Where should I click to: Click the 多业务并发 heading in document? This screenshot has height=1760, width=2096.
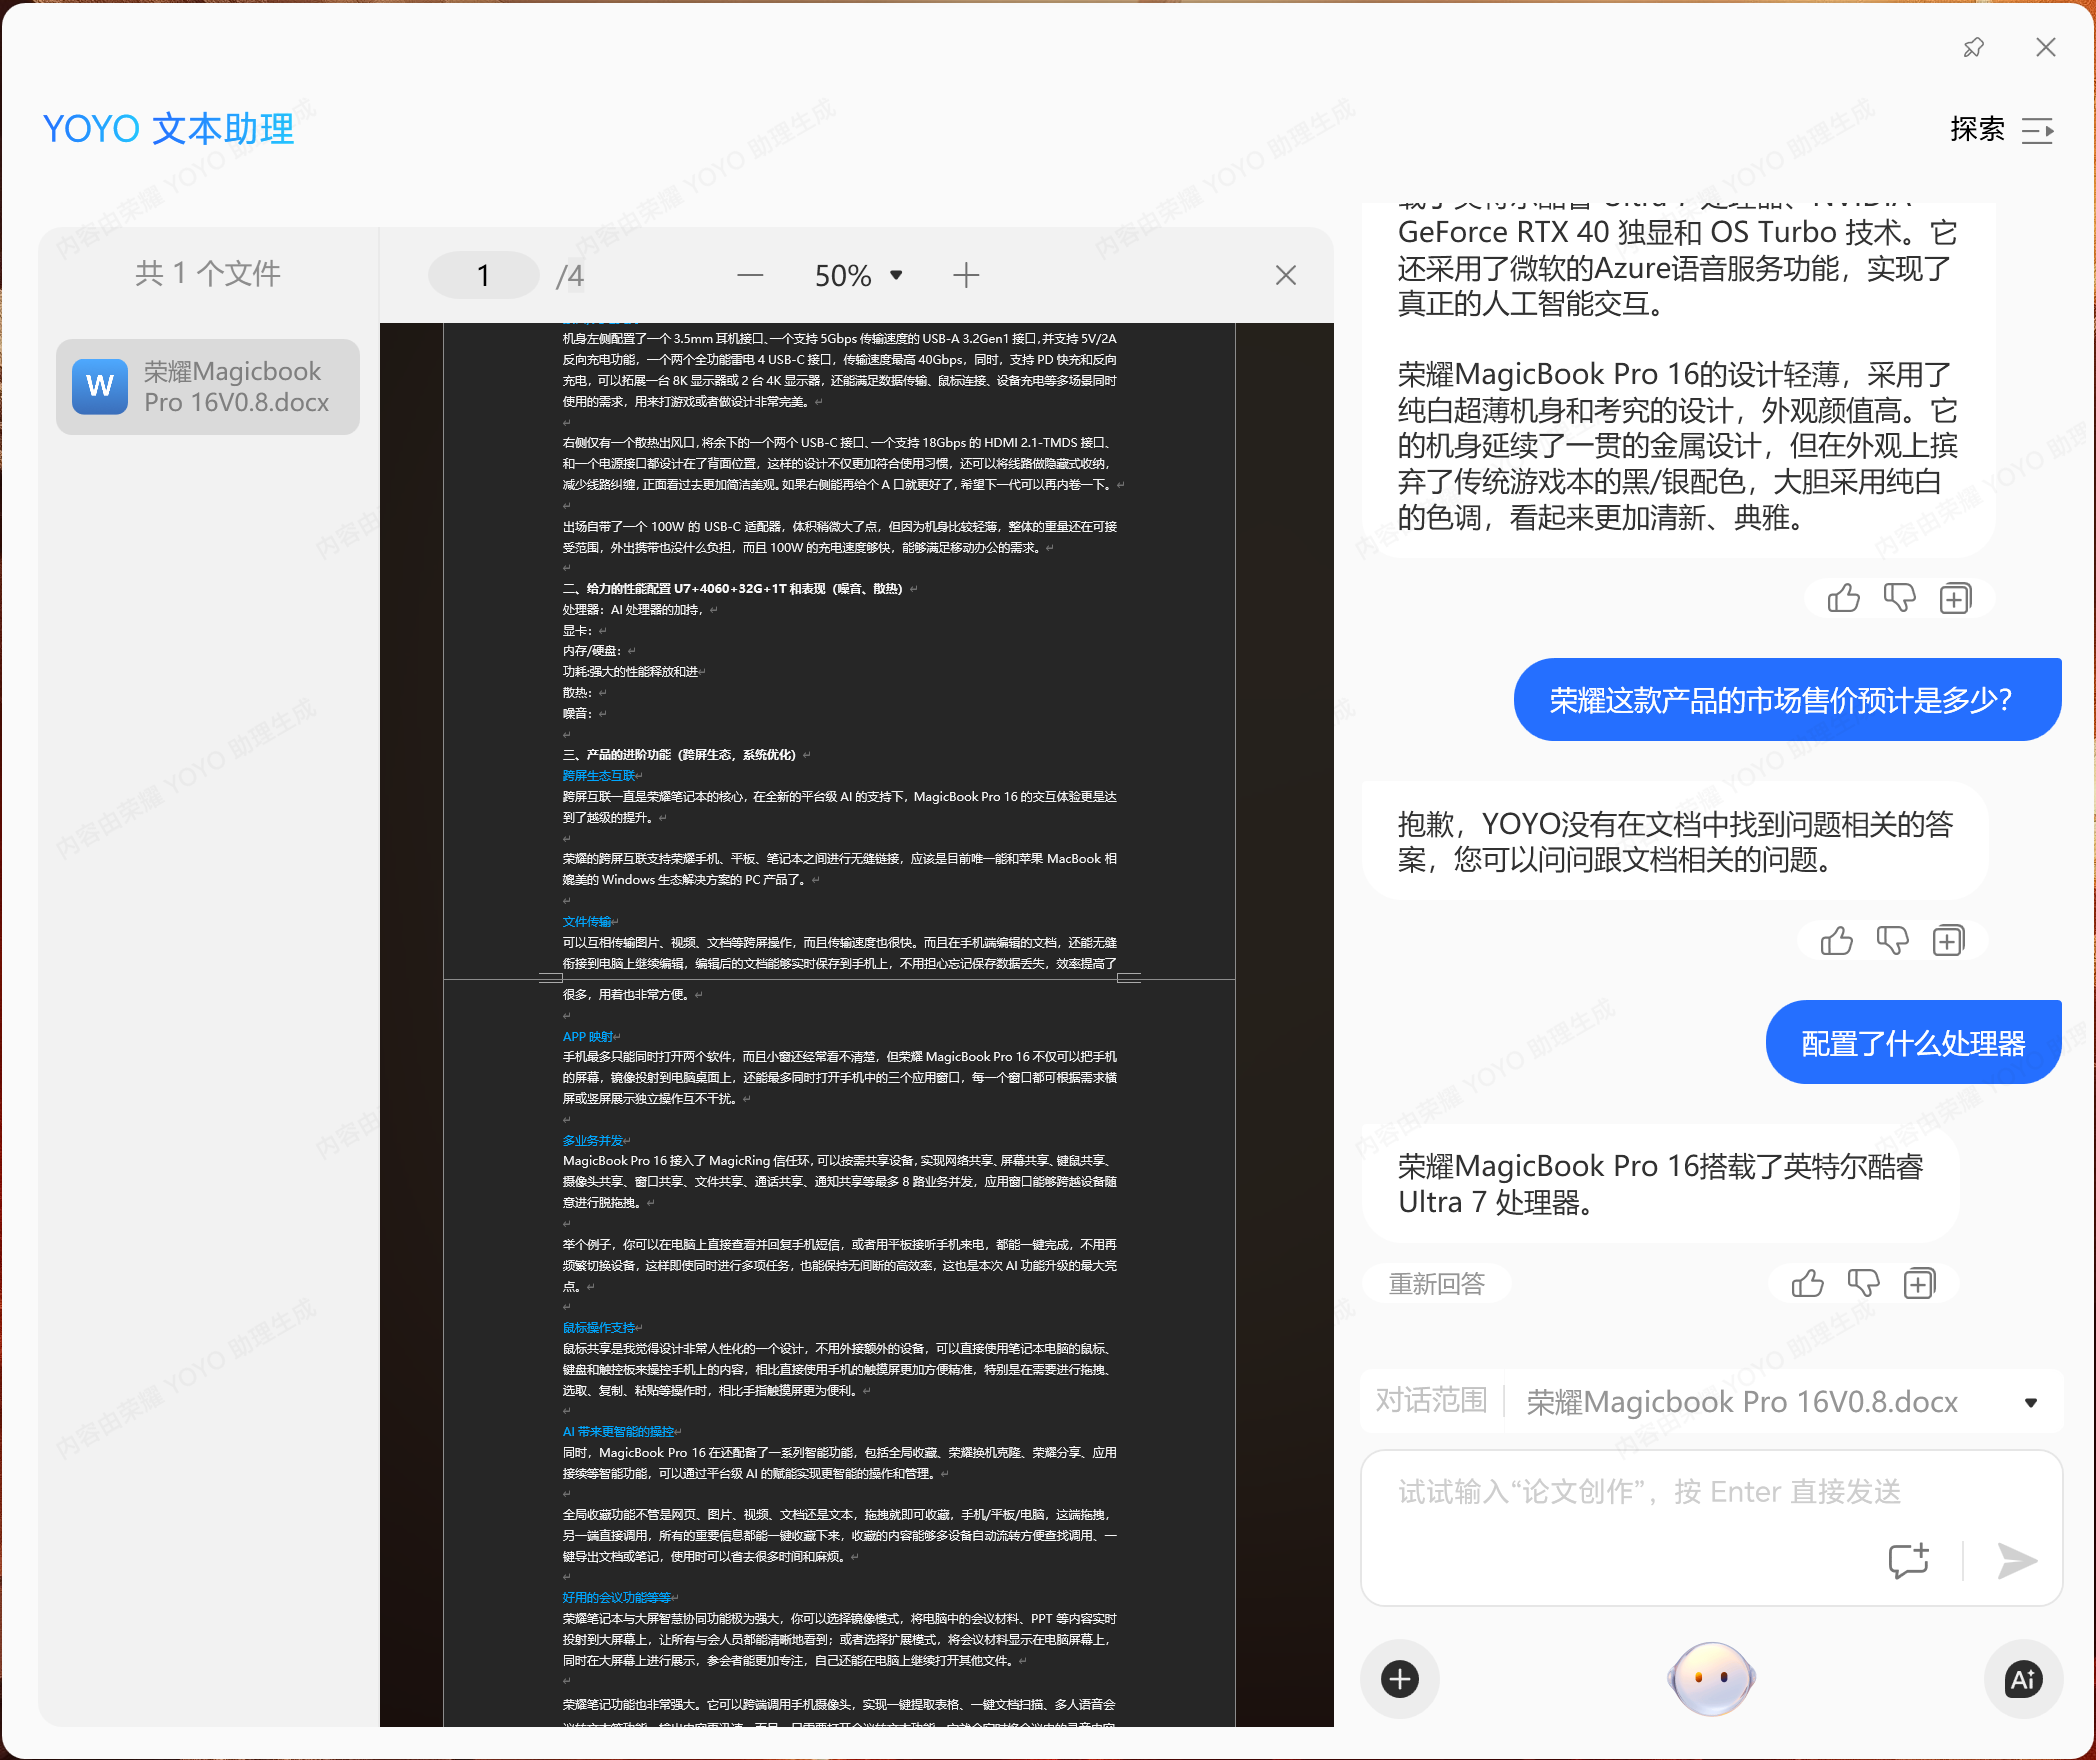(593, 1141)
